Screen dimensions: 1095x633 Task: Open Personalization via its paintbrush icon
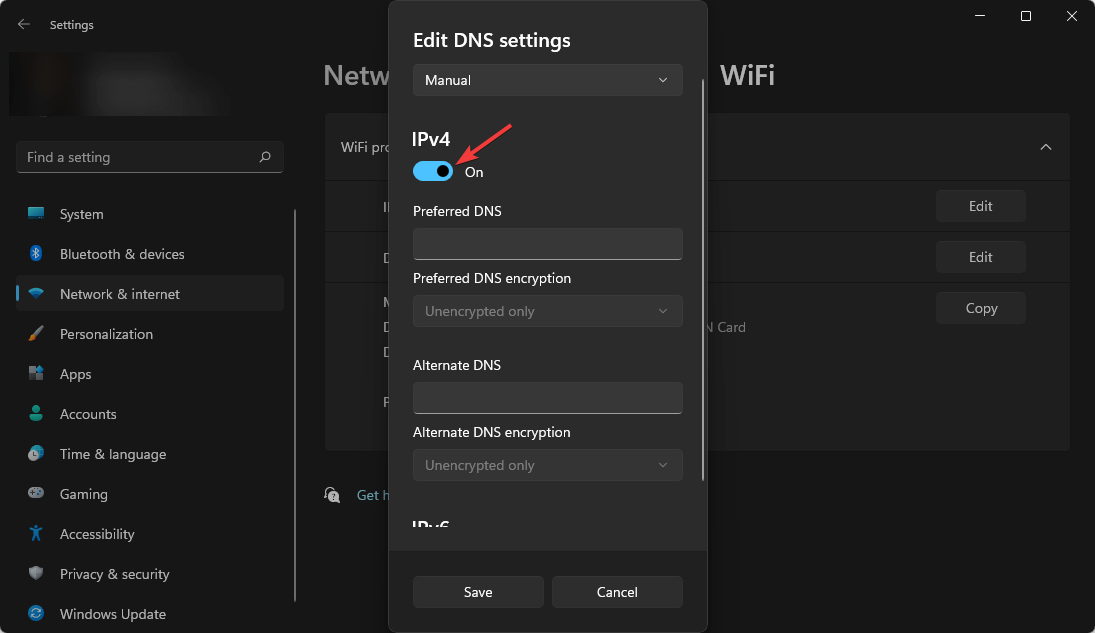(x=36, y=333)
